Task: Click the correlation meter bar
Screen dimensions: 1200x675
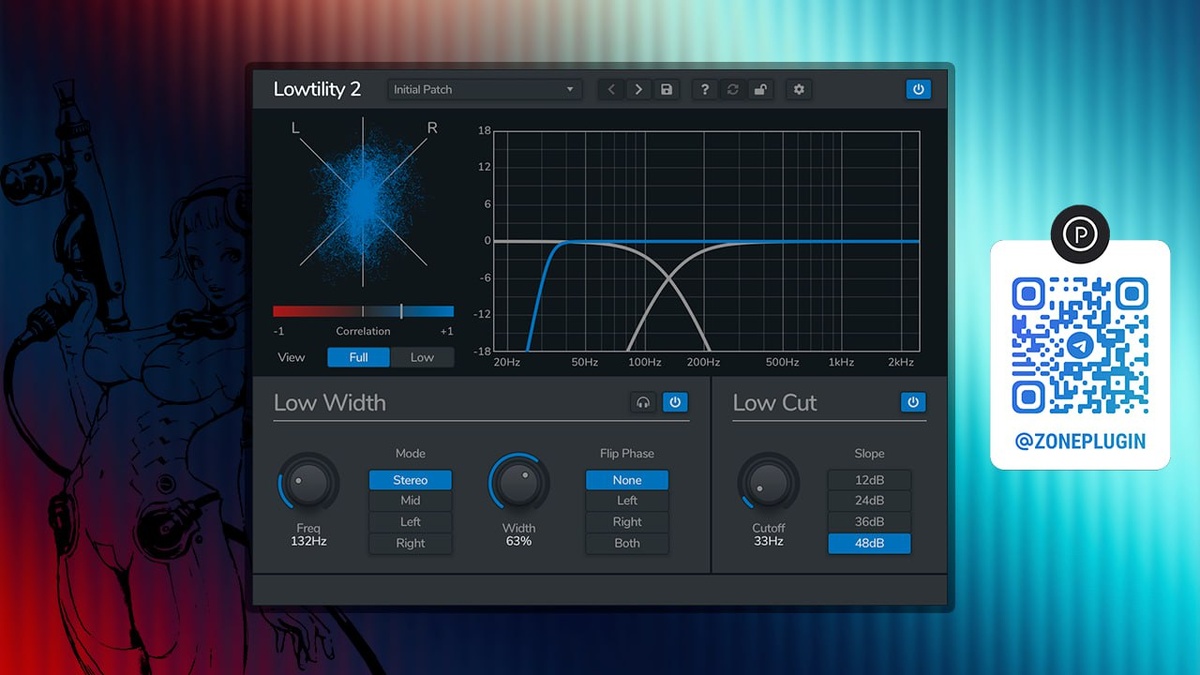Action: 363,311
